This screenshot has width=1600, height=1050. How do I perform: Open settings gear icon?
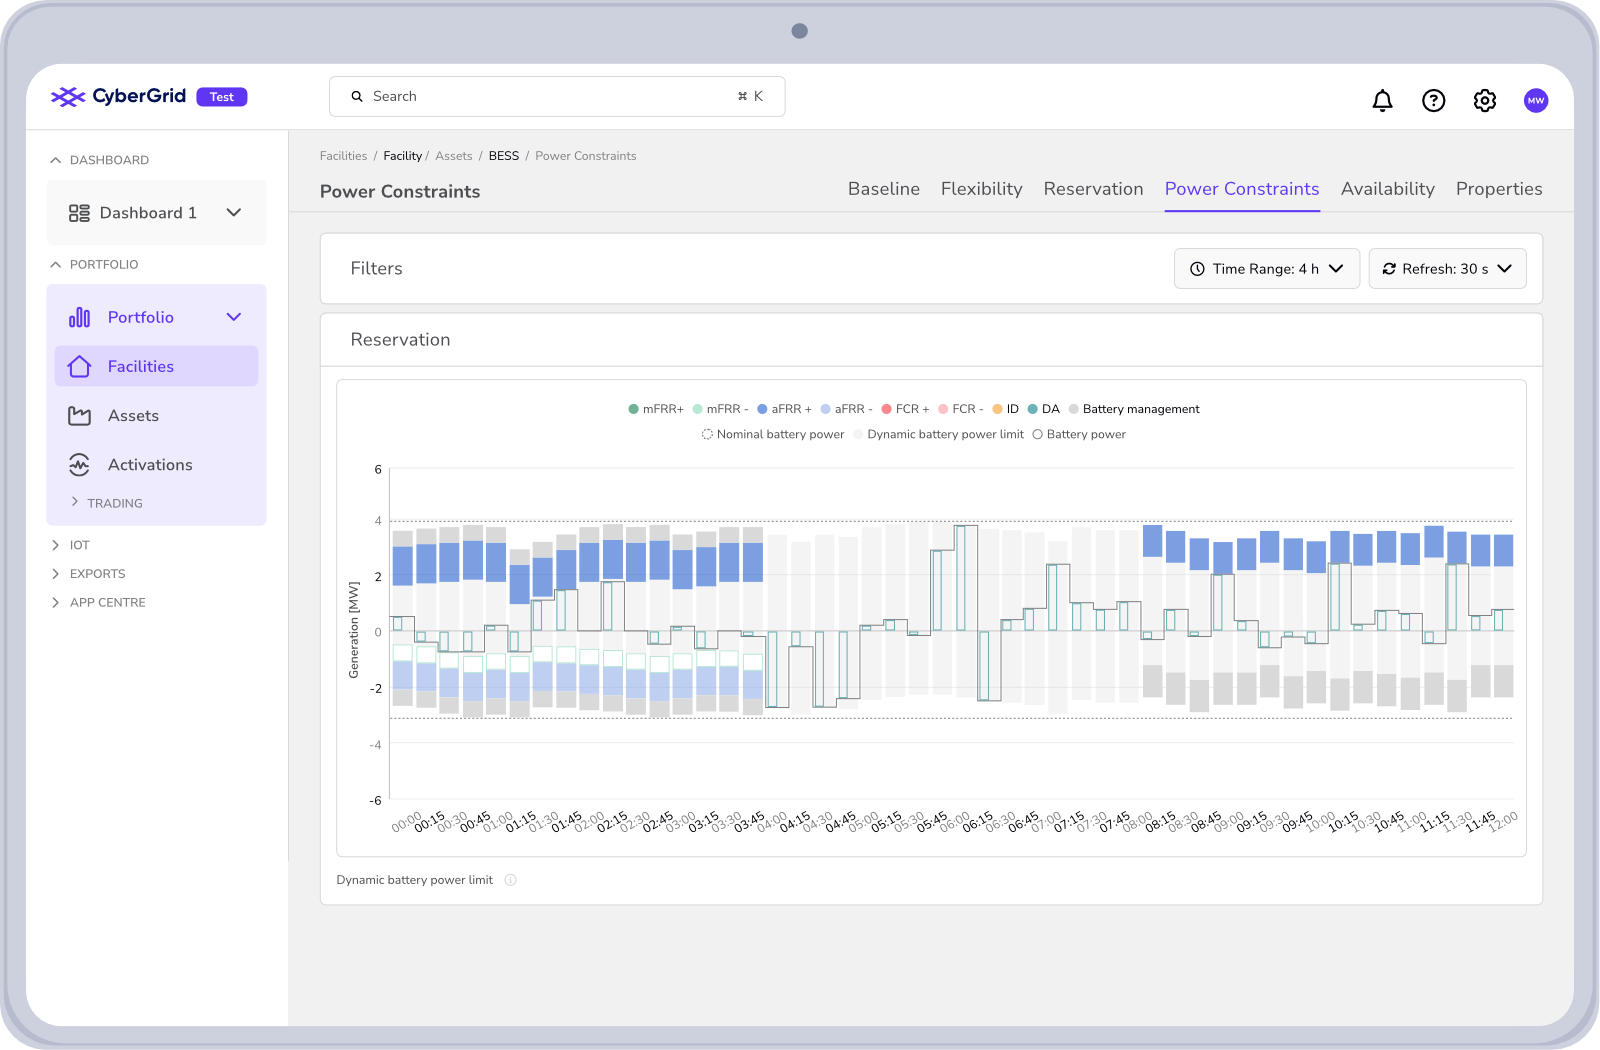pos(1484,100)
